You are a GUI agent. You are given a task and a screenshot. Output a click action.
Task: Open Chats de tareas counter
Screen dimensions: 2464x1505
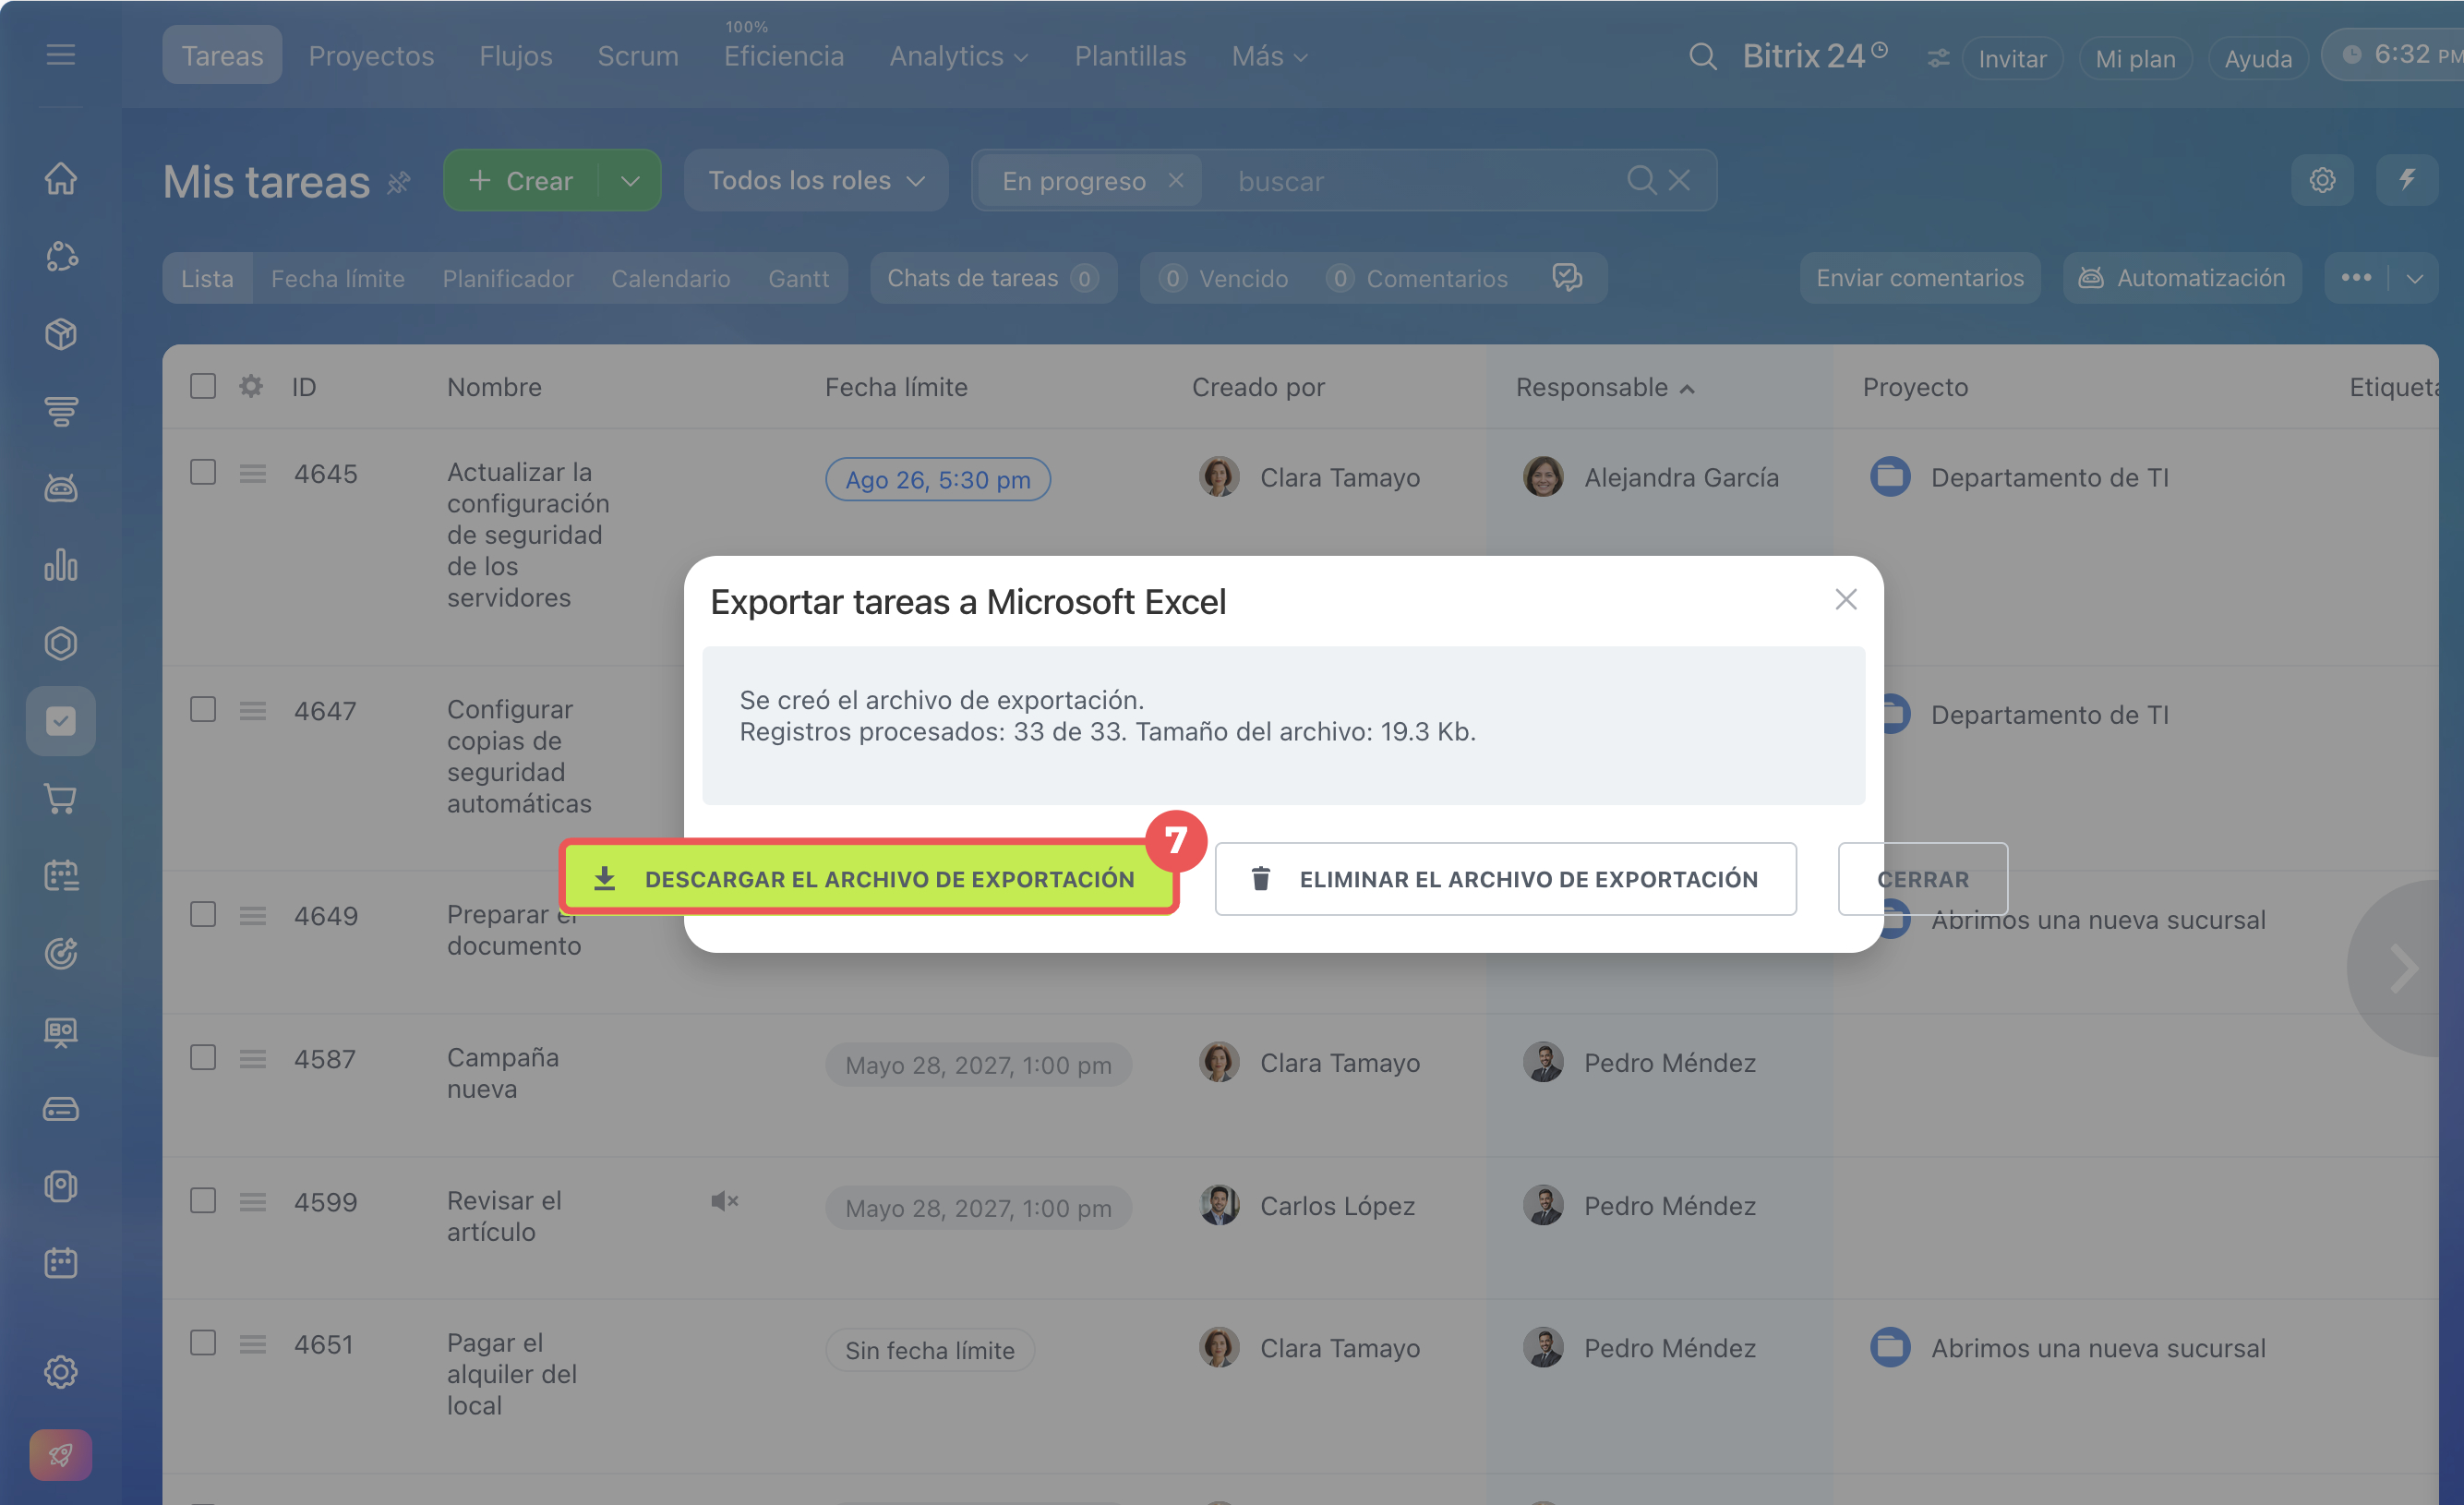(x=993, y=278)
